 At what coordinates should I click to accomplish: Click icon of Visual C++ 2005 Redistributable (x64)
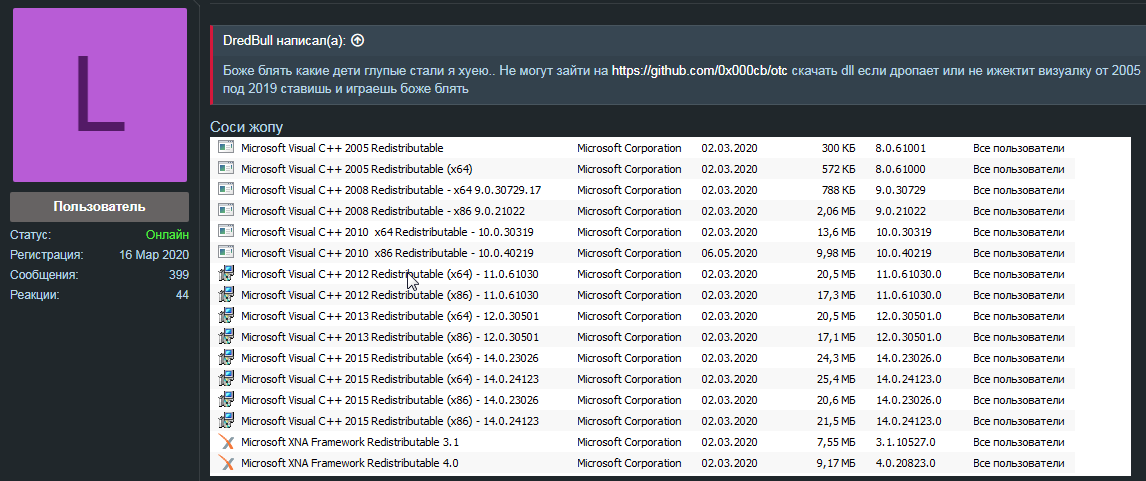[x=226, y=169]
